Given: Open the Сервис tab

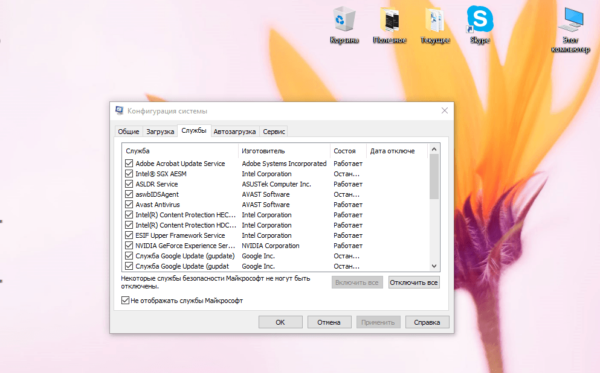Looking at the screenshot, I should [274, 132].
